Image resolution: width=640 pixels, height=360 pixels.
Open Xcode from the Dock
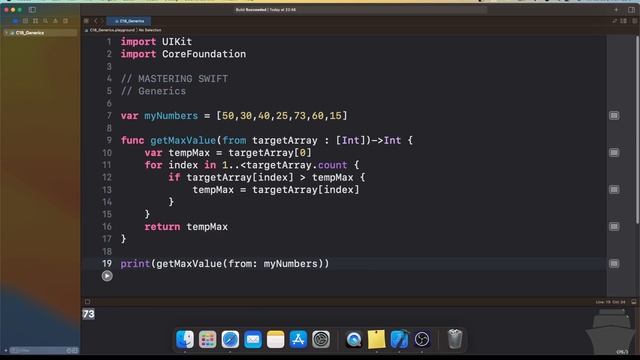tap(399, 339)
